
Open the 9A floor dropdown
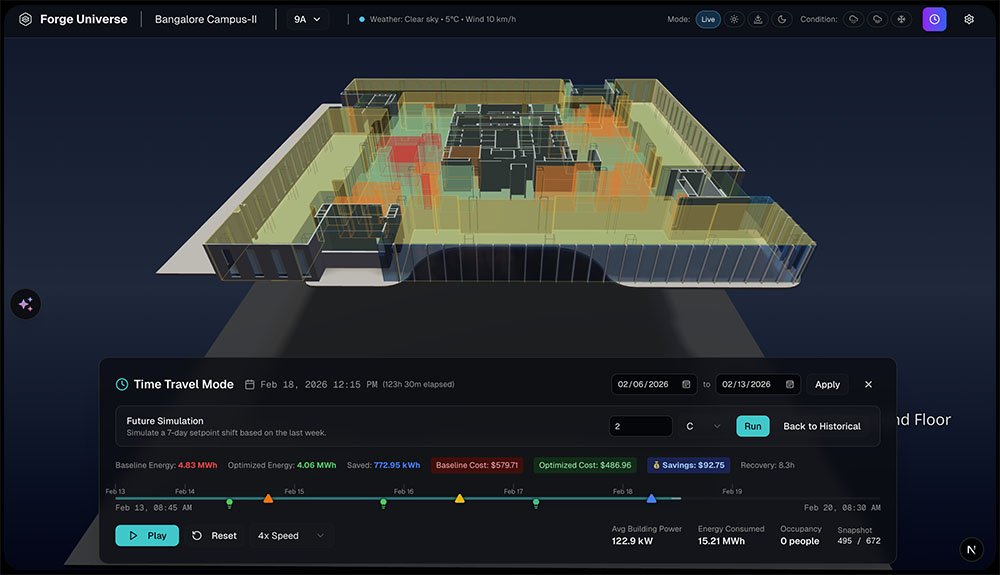click(x=307, y=19)
